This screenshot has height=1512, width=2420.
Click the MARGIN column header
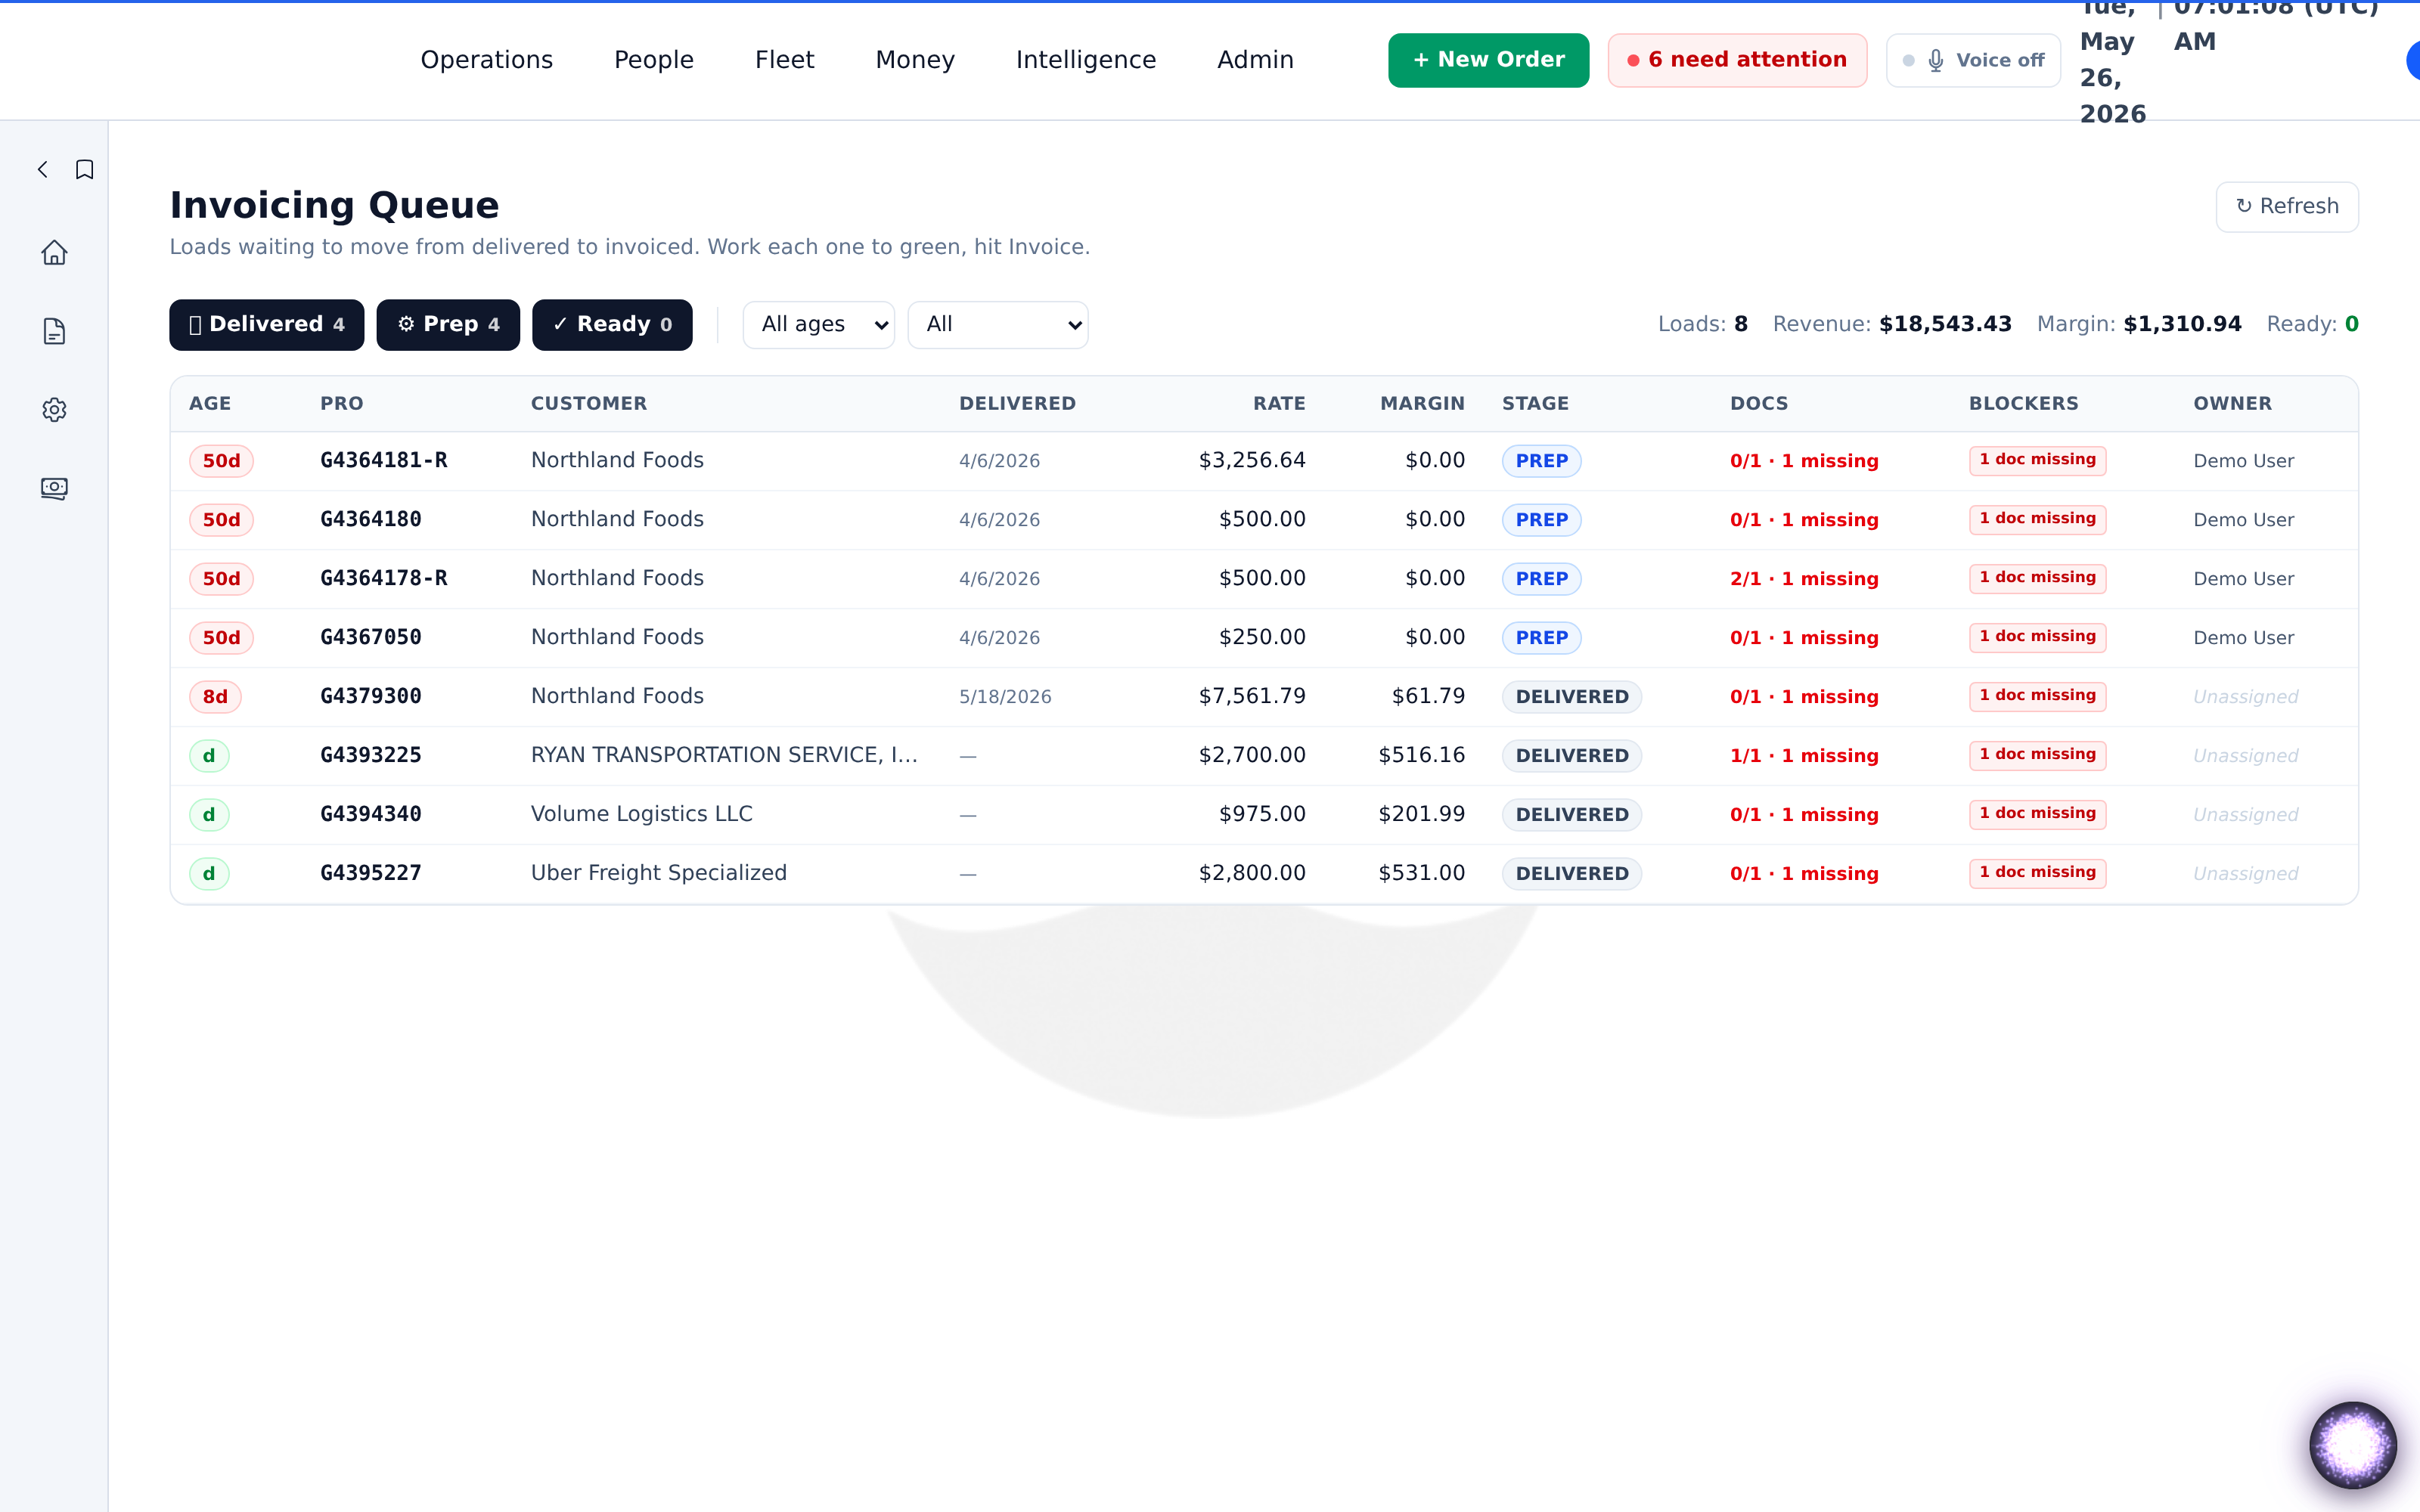click(x=1422, y=404)
